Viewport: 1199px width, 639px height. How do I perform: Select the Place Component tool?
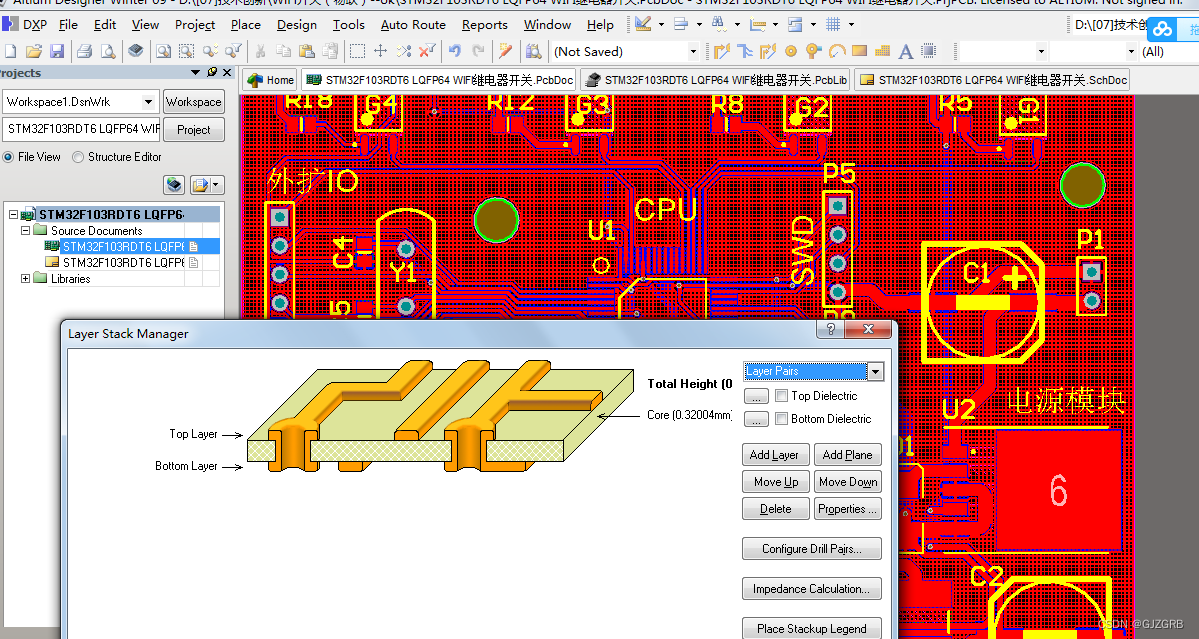(x=928, y=50)
